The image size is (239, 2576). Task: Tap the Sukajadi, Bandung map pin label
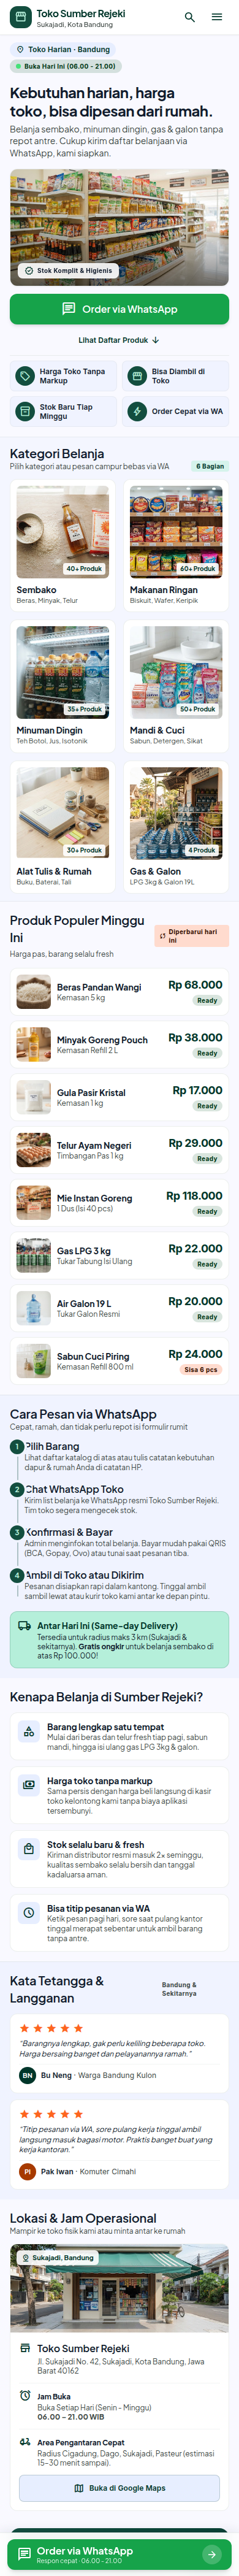[x=58, y=2258]
